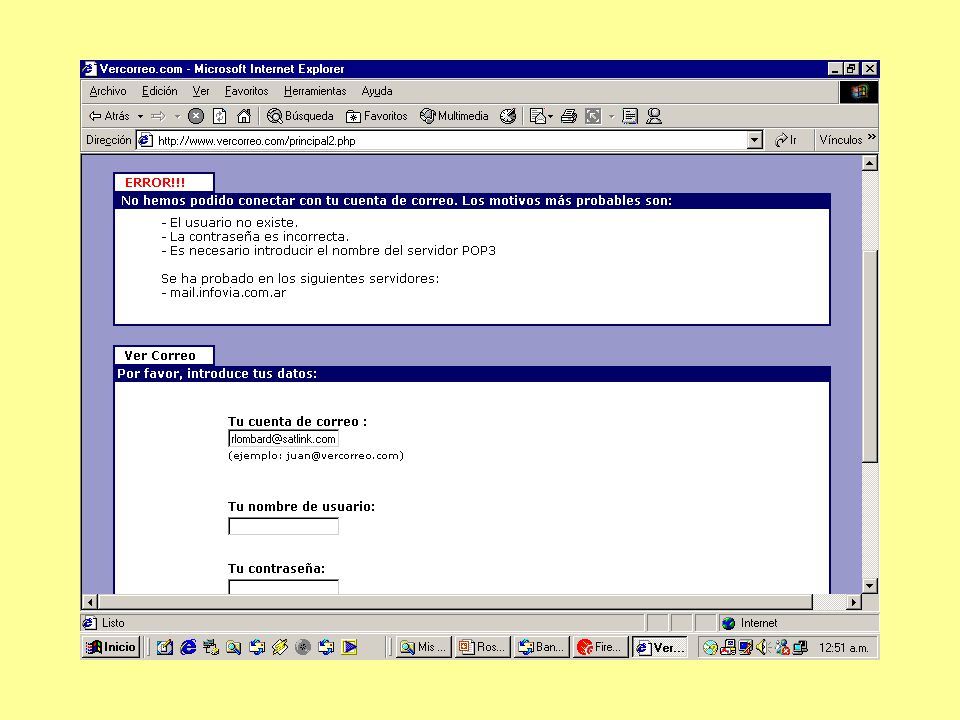960x720 pixels.
Task: Click the blue play-arrow quick launch icon
Action: (x=349, y=647)
